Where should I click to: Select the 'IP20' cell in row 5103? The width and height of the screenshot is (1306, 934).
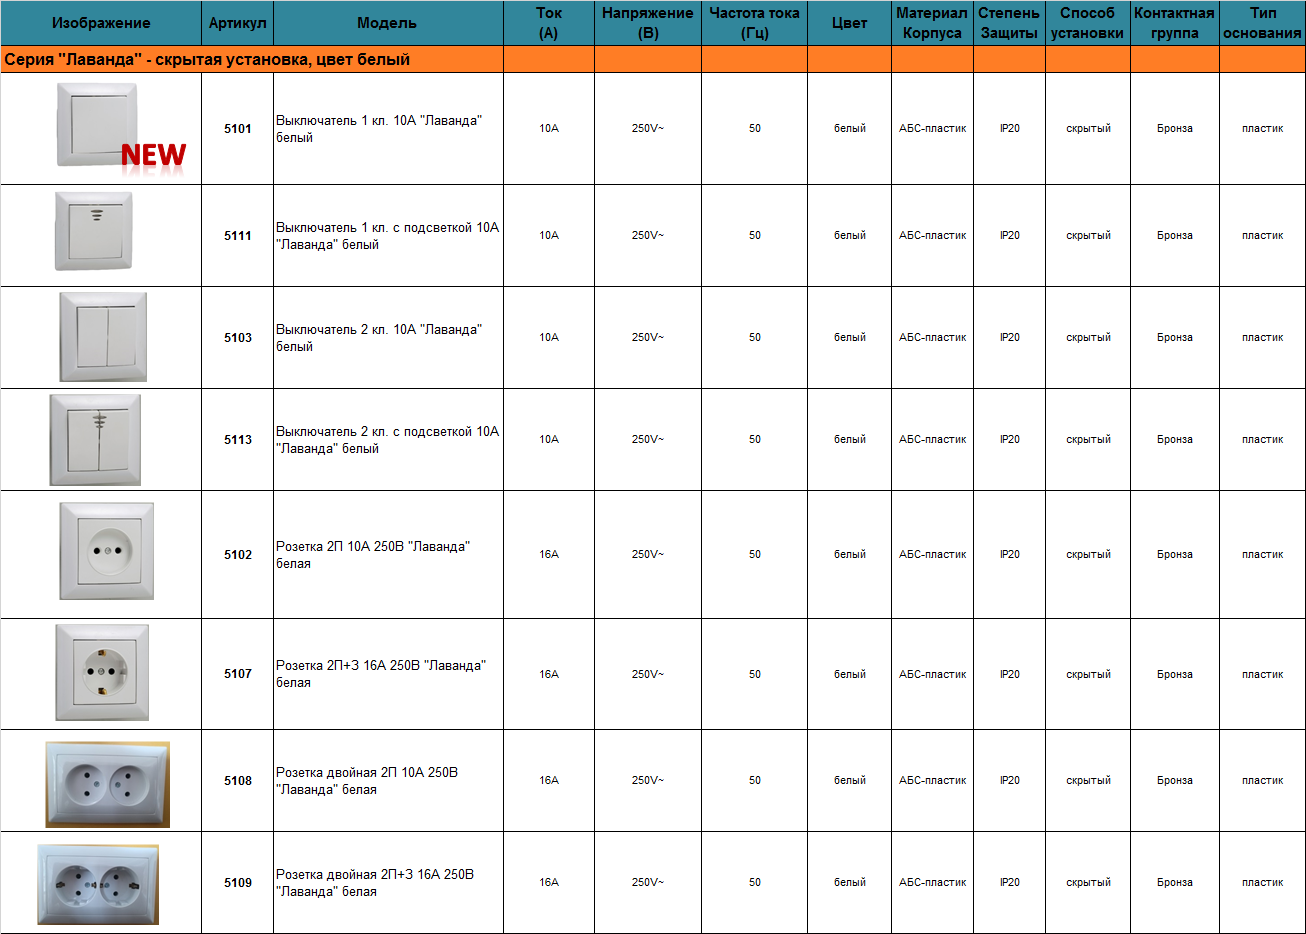pyautogui.click(x=1009, y=338)
